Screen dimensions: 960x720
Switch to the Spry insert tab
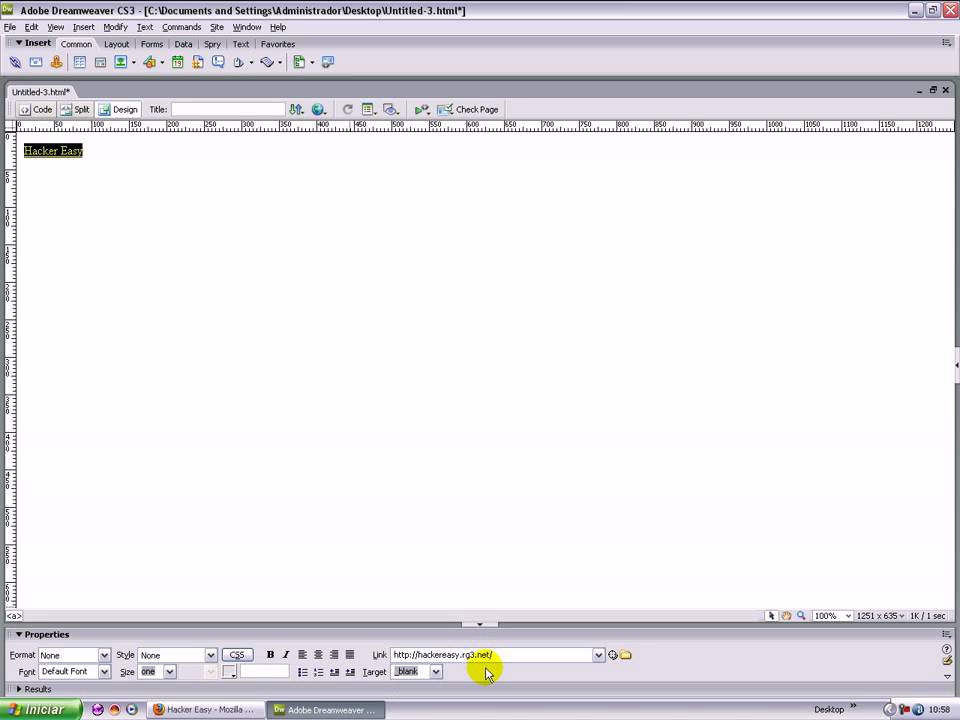[x=212, y=44]
